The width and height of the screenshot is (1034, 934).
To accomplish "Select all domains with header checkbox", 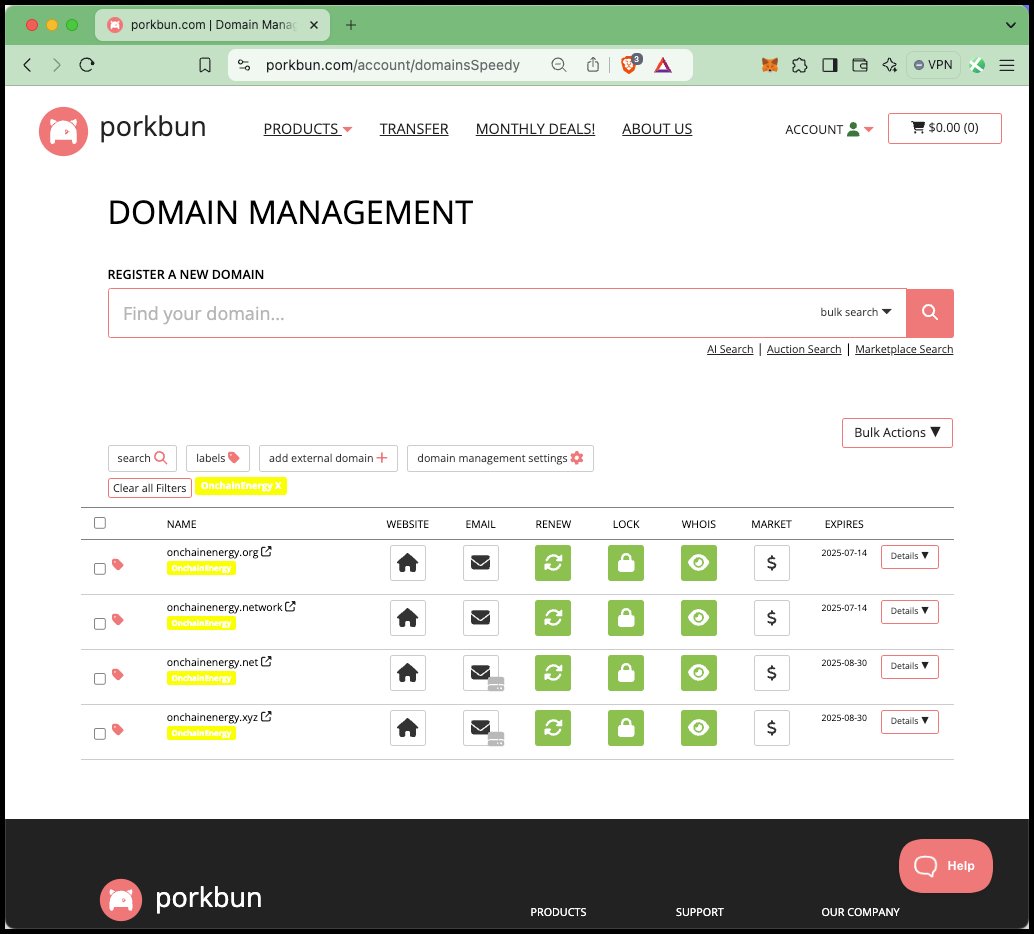I will 100,523.
